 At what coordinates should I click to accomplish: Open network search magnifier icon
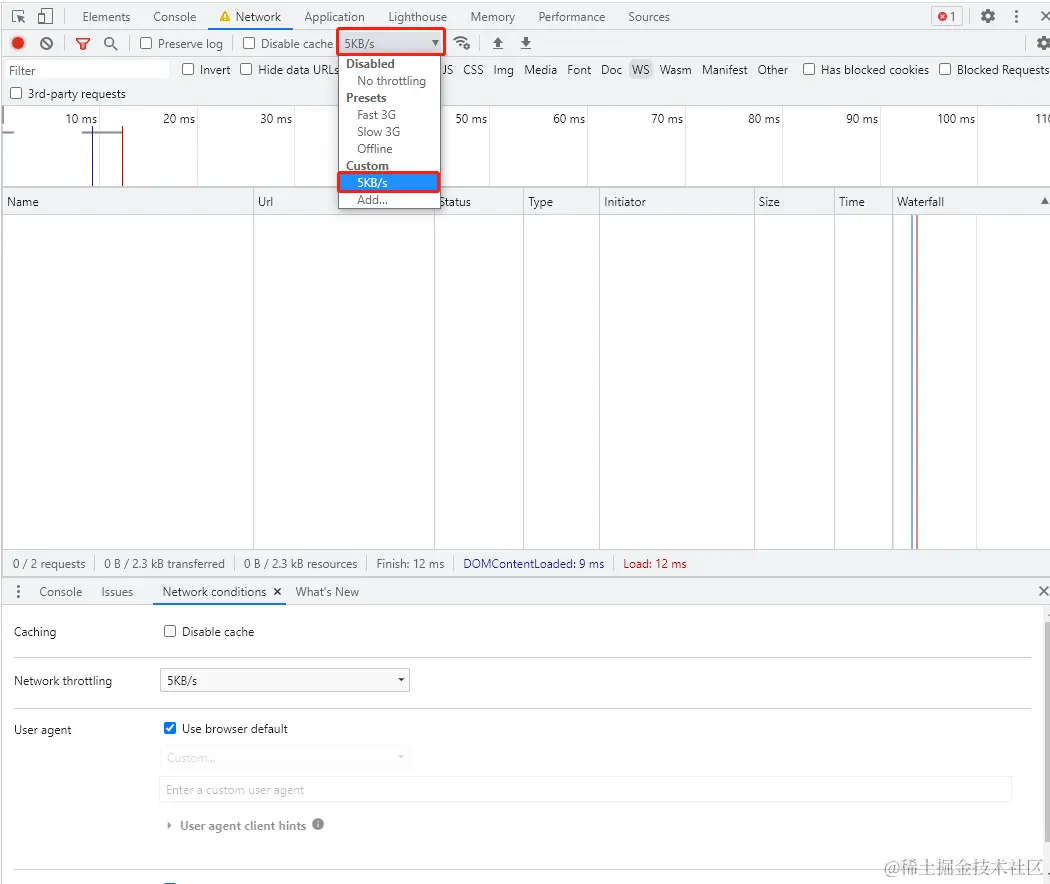click(110, 44)
